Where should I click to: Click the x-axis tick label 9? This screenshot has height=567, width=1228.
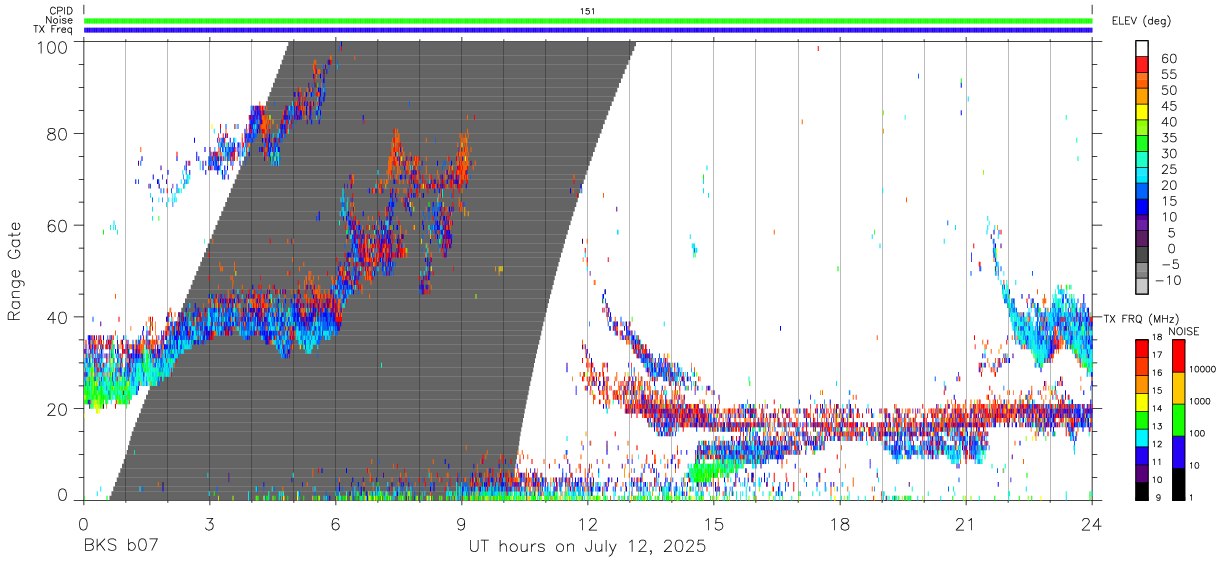click(x=462, y=523)
